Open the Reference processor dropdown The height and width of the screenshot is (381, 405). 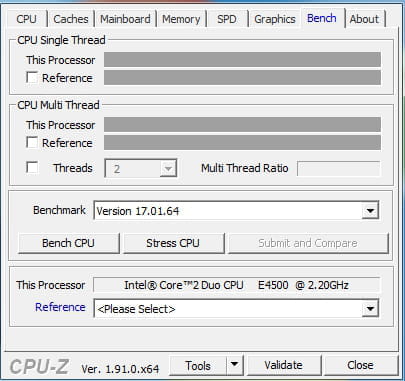pyautogui.click(x=370, y=308)
